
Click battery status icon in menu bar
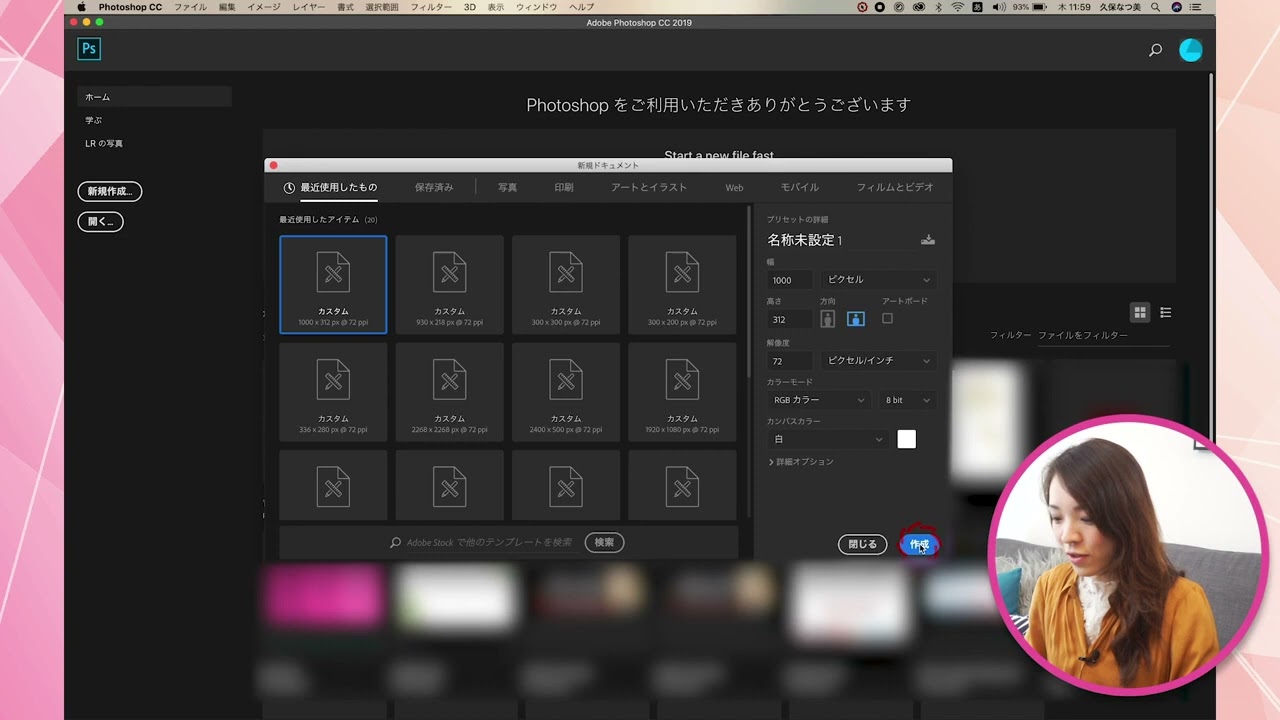1039,7
